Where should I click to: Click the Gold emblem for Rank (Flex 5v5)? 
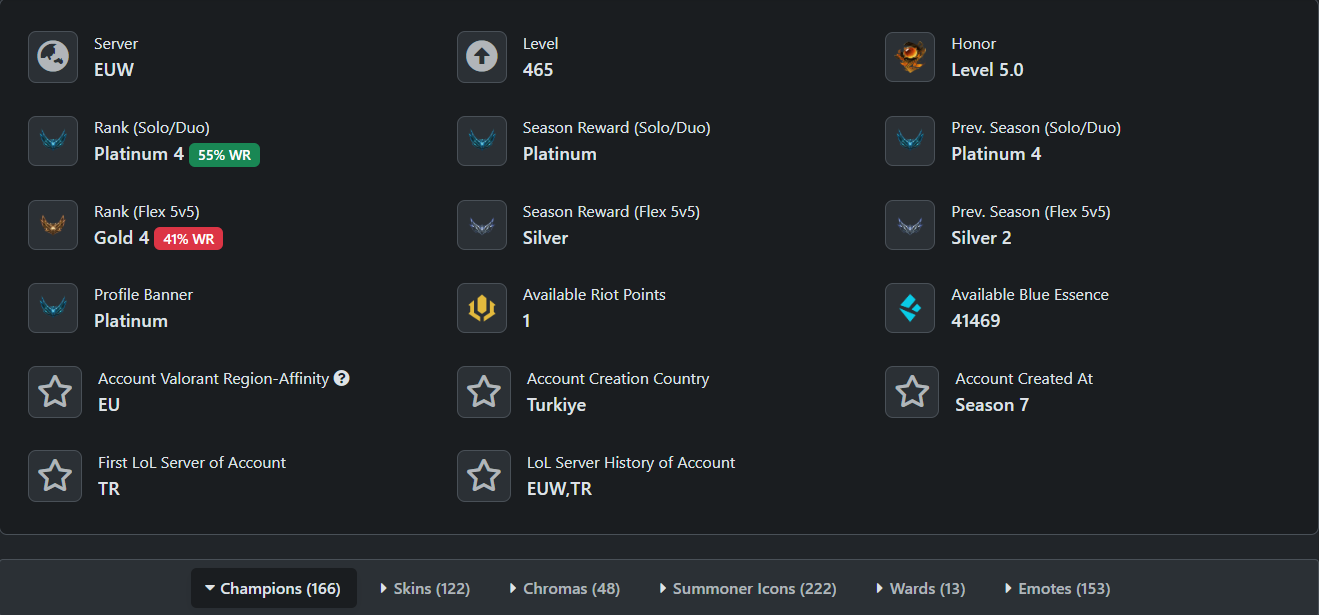tap(53, 225)
